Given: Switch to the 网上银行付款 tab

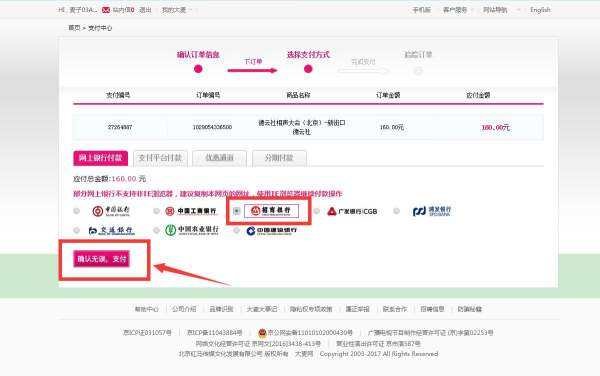Looking at the screenshot, I should pos(101,158).
